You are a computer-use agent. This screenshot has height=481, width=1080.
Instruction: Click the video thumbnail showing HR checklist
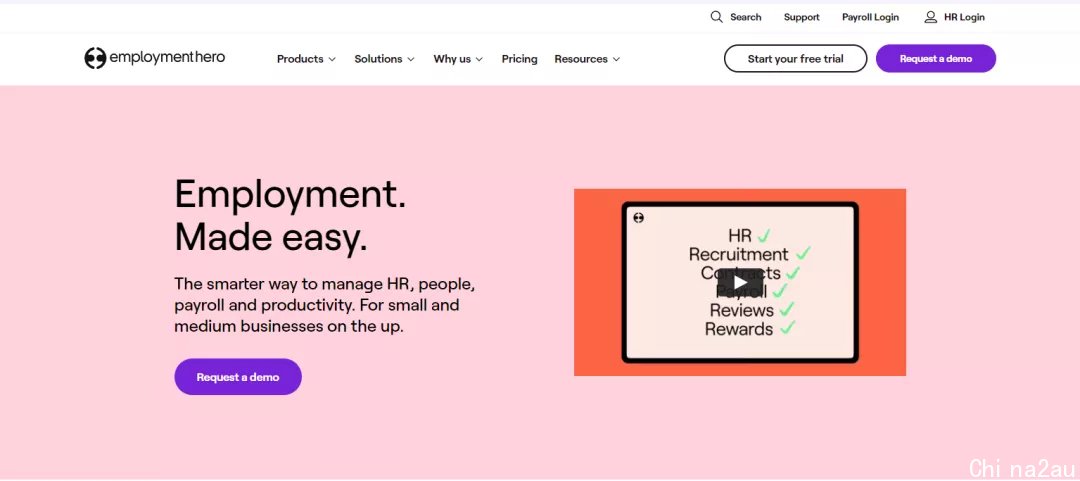point(740,283)
